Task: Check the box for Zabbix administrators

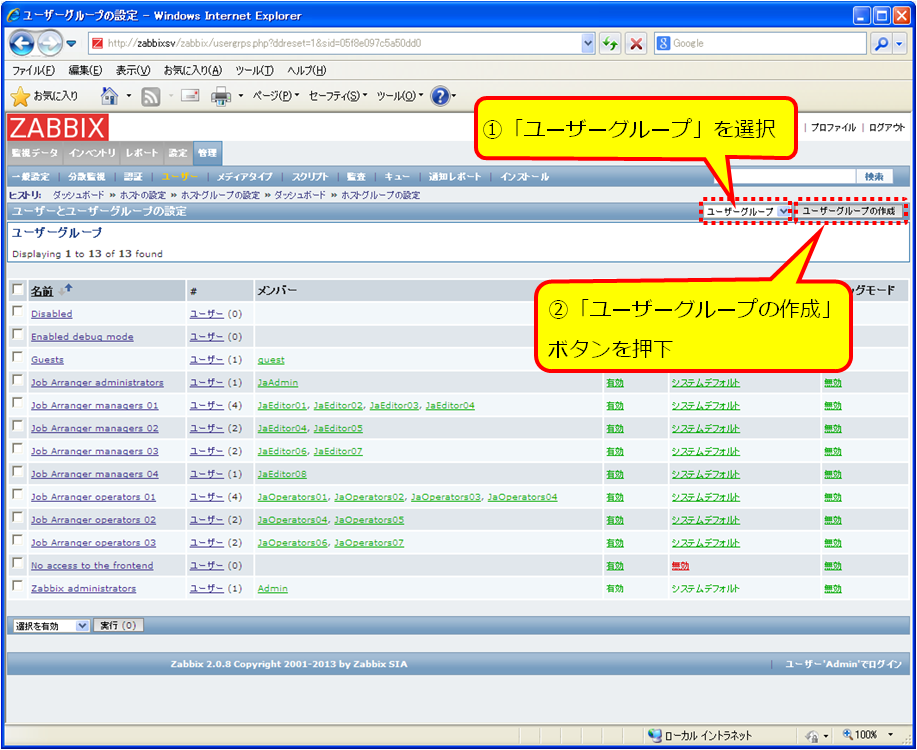Action: (18, 586)
